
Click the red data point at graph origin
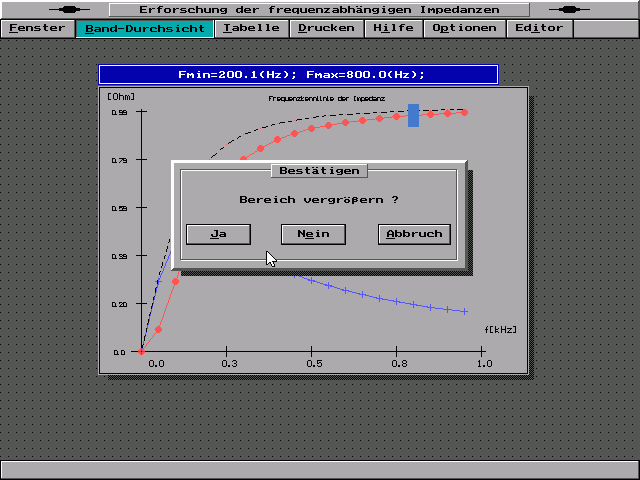click(141, 352)
